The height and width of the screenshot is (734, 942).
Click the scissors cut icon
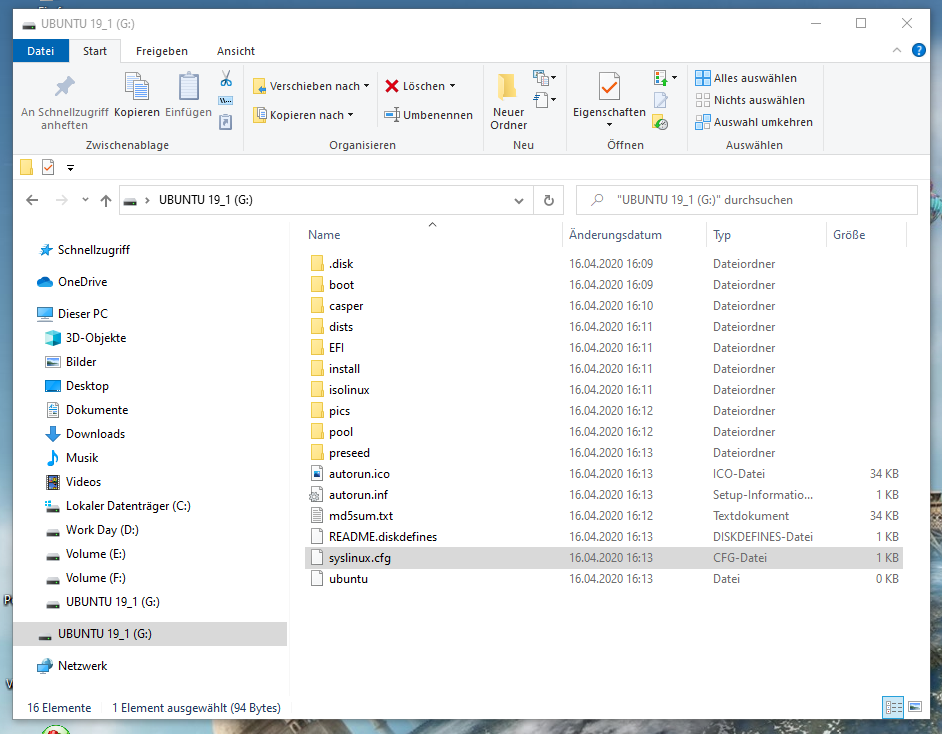[x=226, y=79]
